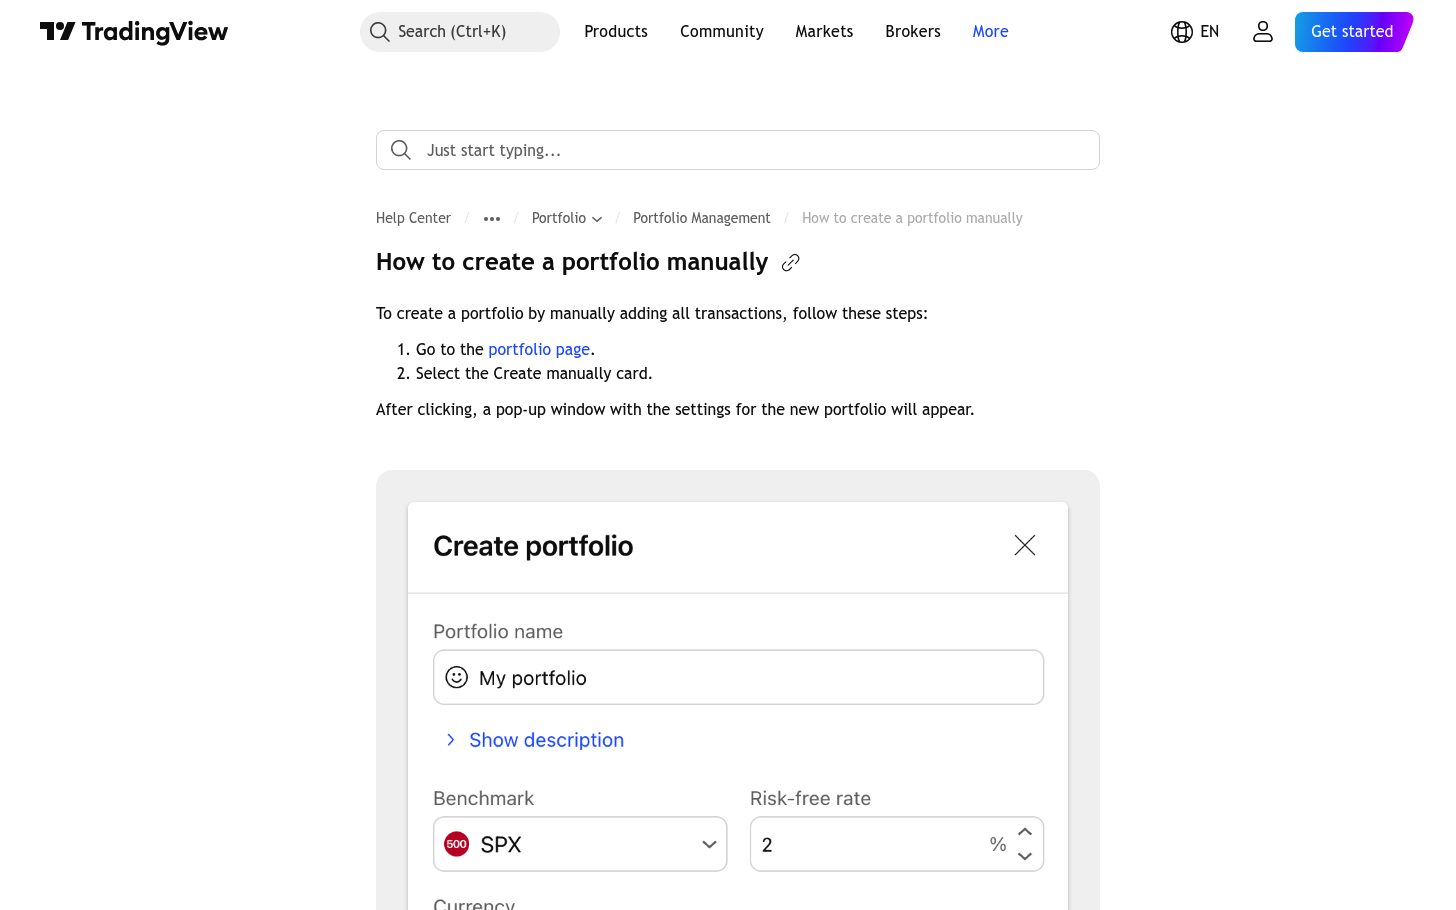Go to Portfolio Management breadcrumb
Viewport: 1456px width, 910px height.
[702, 218]
